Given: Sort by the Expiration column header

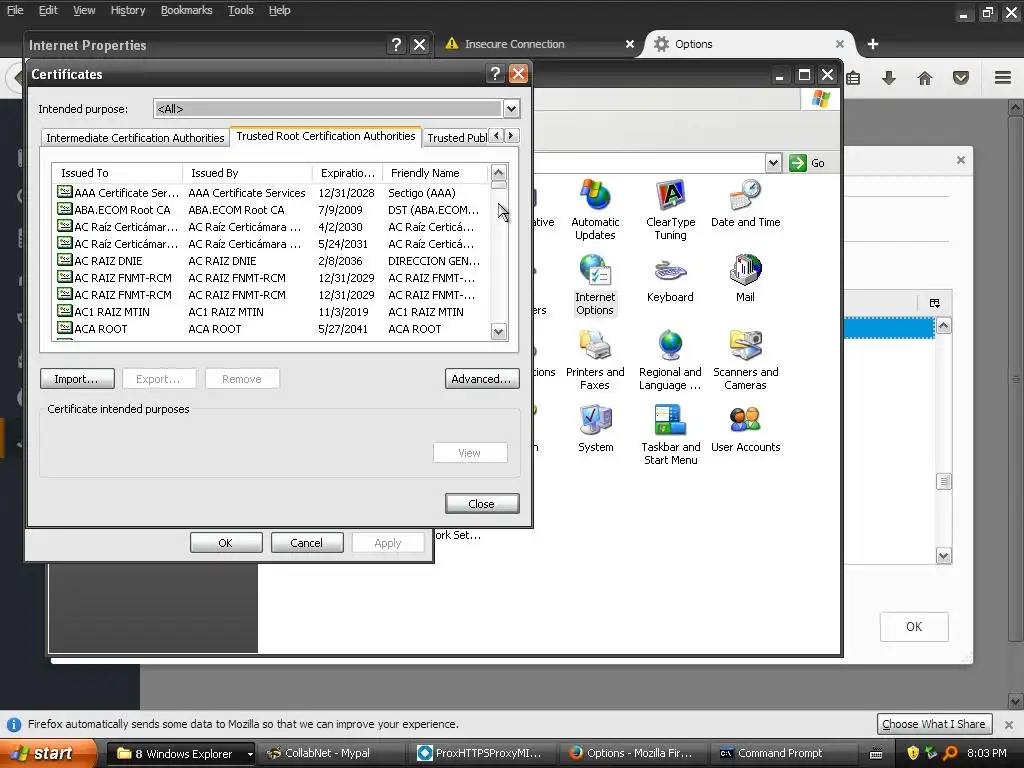Looking at the screenshot, I should pyautogui.click(x=347, y=173).
